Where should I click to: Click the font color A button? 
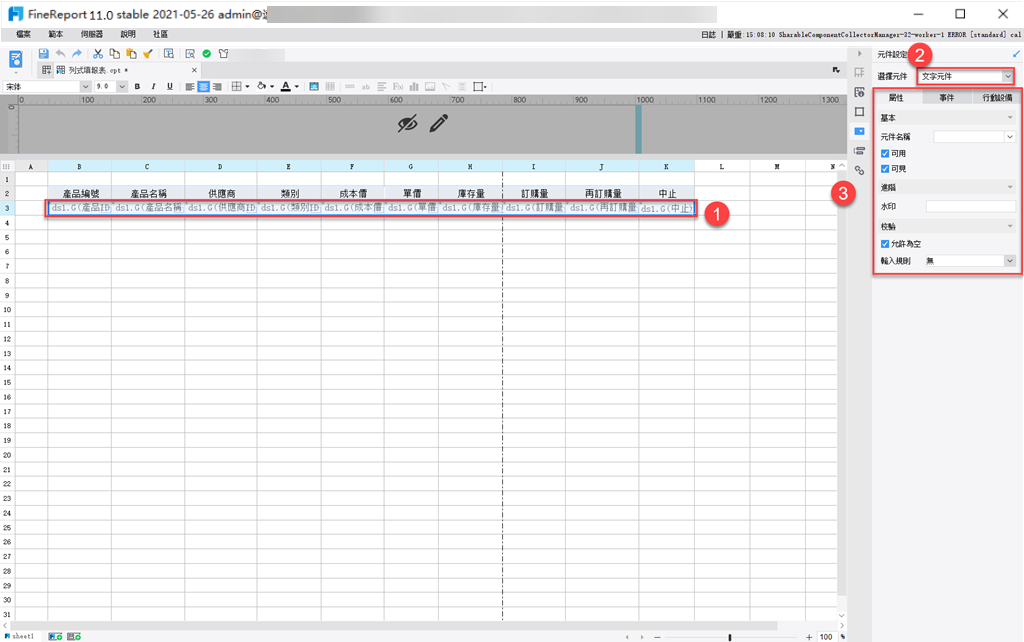pyautogui.click(x=285, y=86)
